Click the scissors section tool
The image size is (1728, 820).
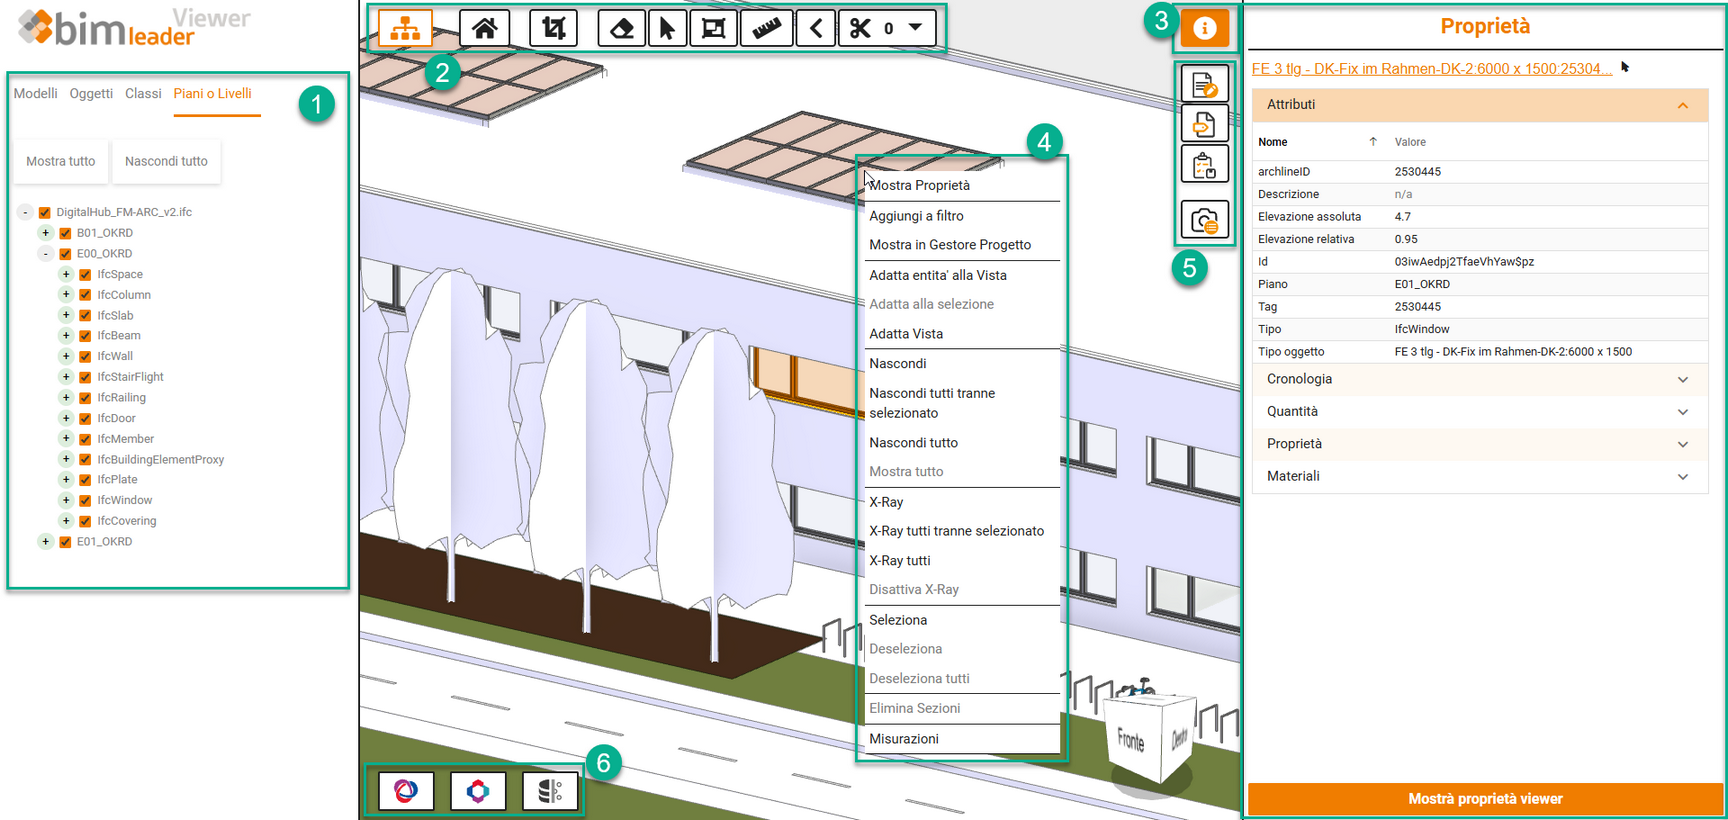pos(860,28)
